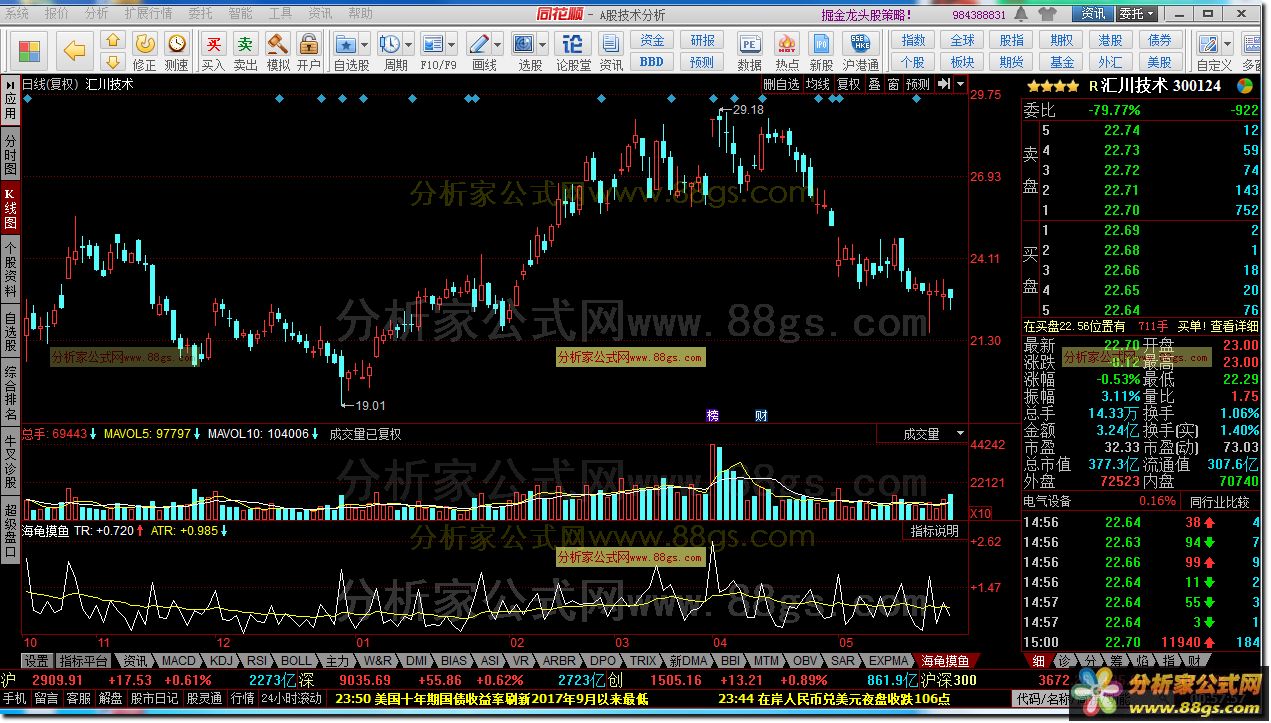Click the 买入 buy icon
The height and width of the screenshot is (723, 1271).
213,51
